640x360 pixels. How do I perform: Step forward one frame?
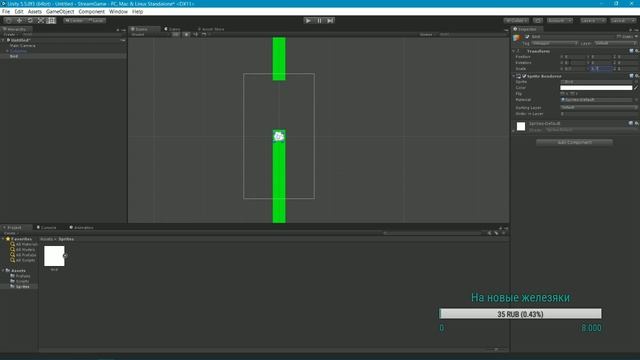coord(330,20)
